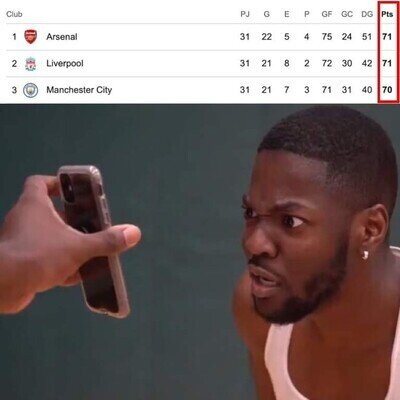Click Liverpool's 42 goal difference value
Viewport: 400px width, 400px height.
tap(367, 63)
